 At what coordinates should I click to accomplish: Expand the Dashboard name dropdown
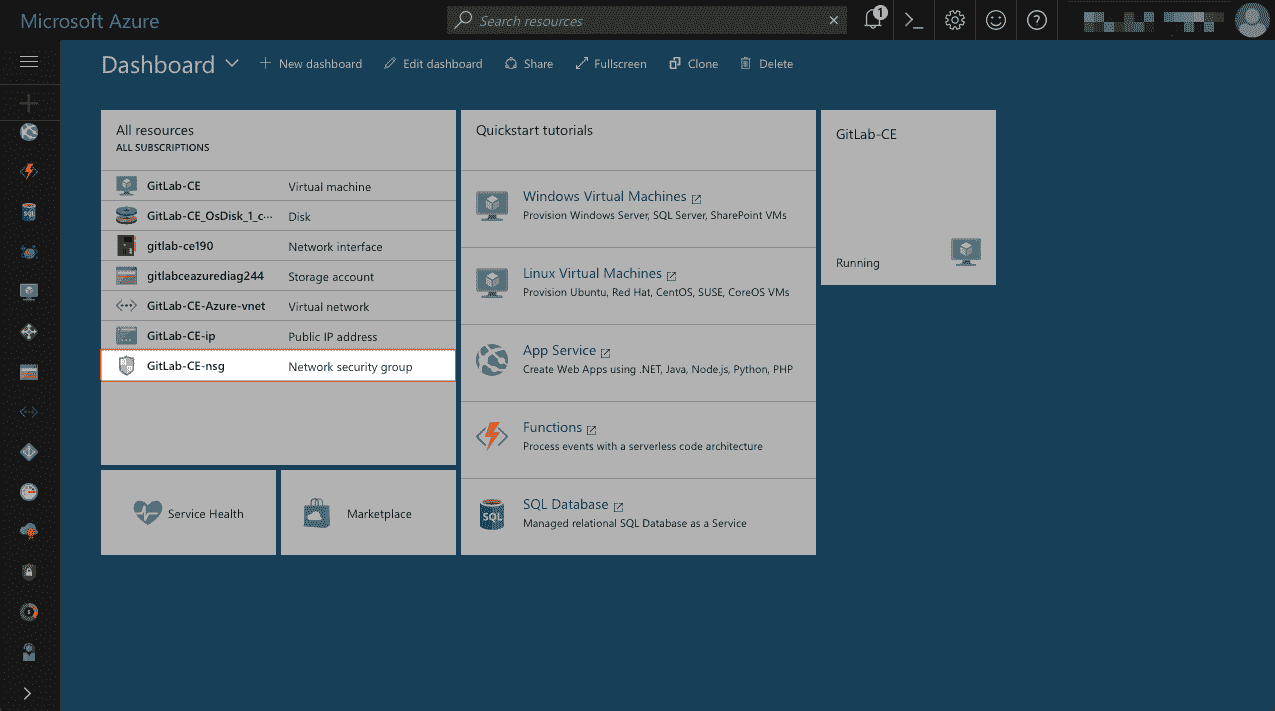tap(233, 64)
